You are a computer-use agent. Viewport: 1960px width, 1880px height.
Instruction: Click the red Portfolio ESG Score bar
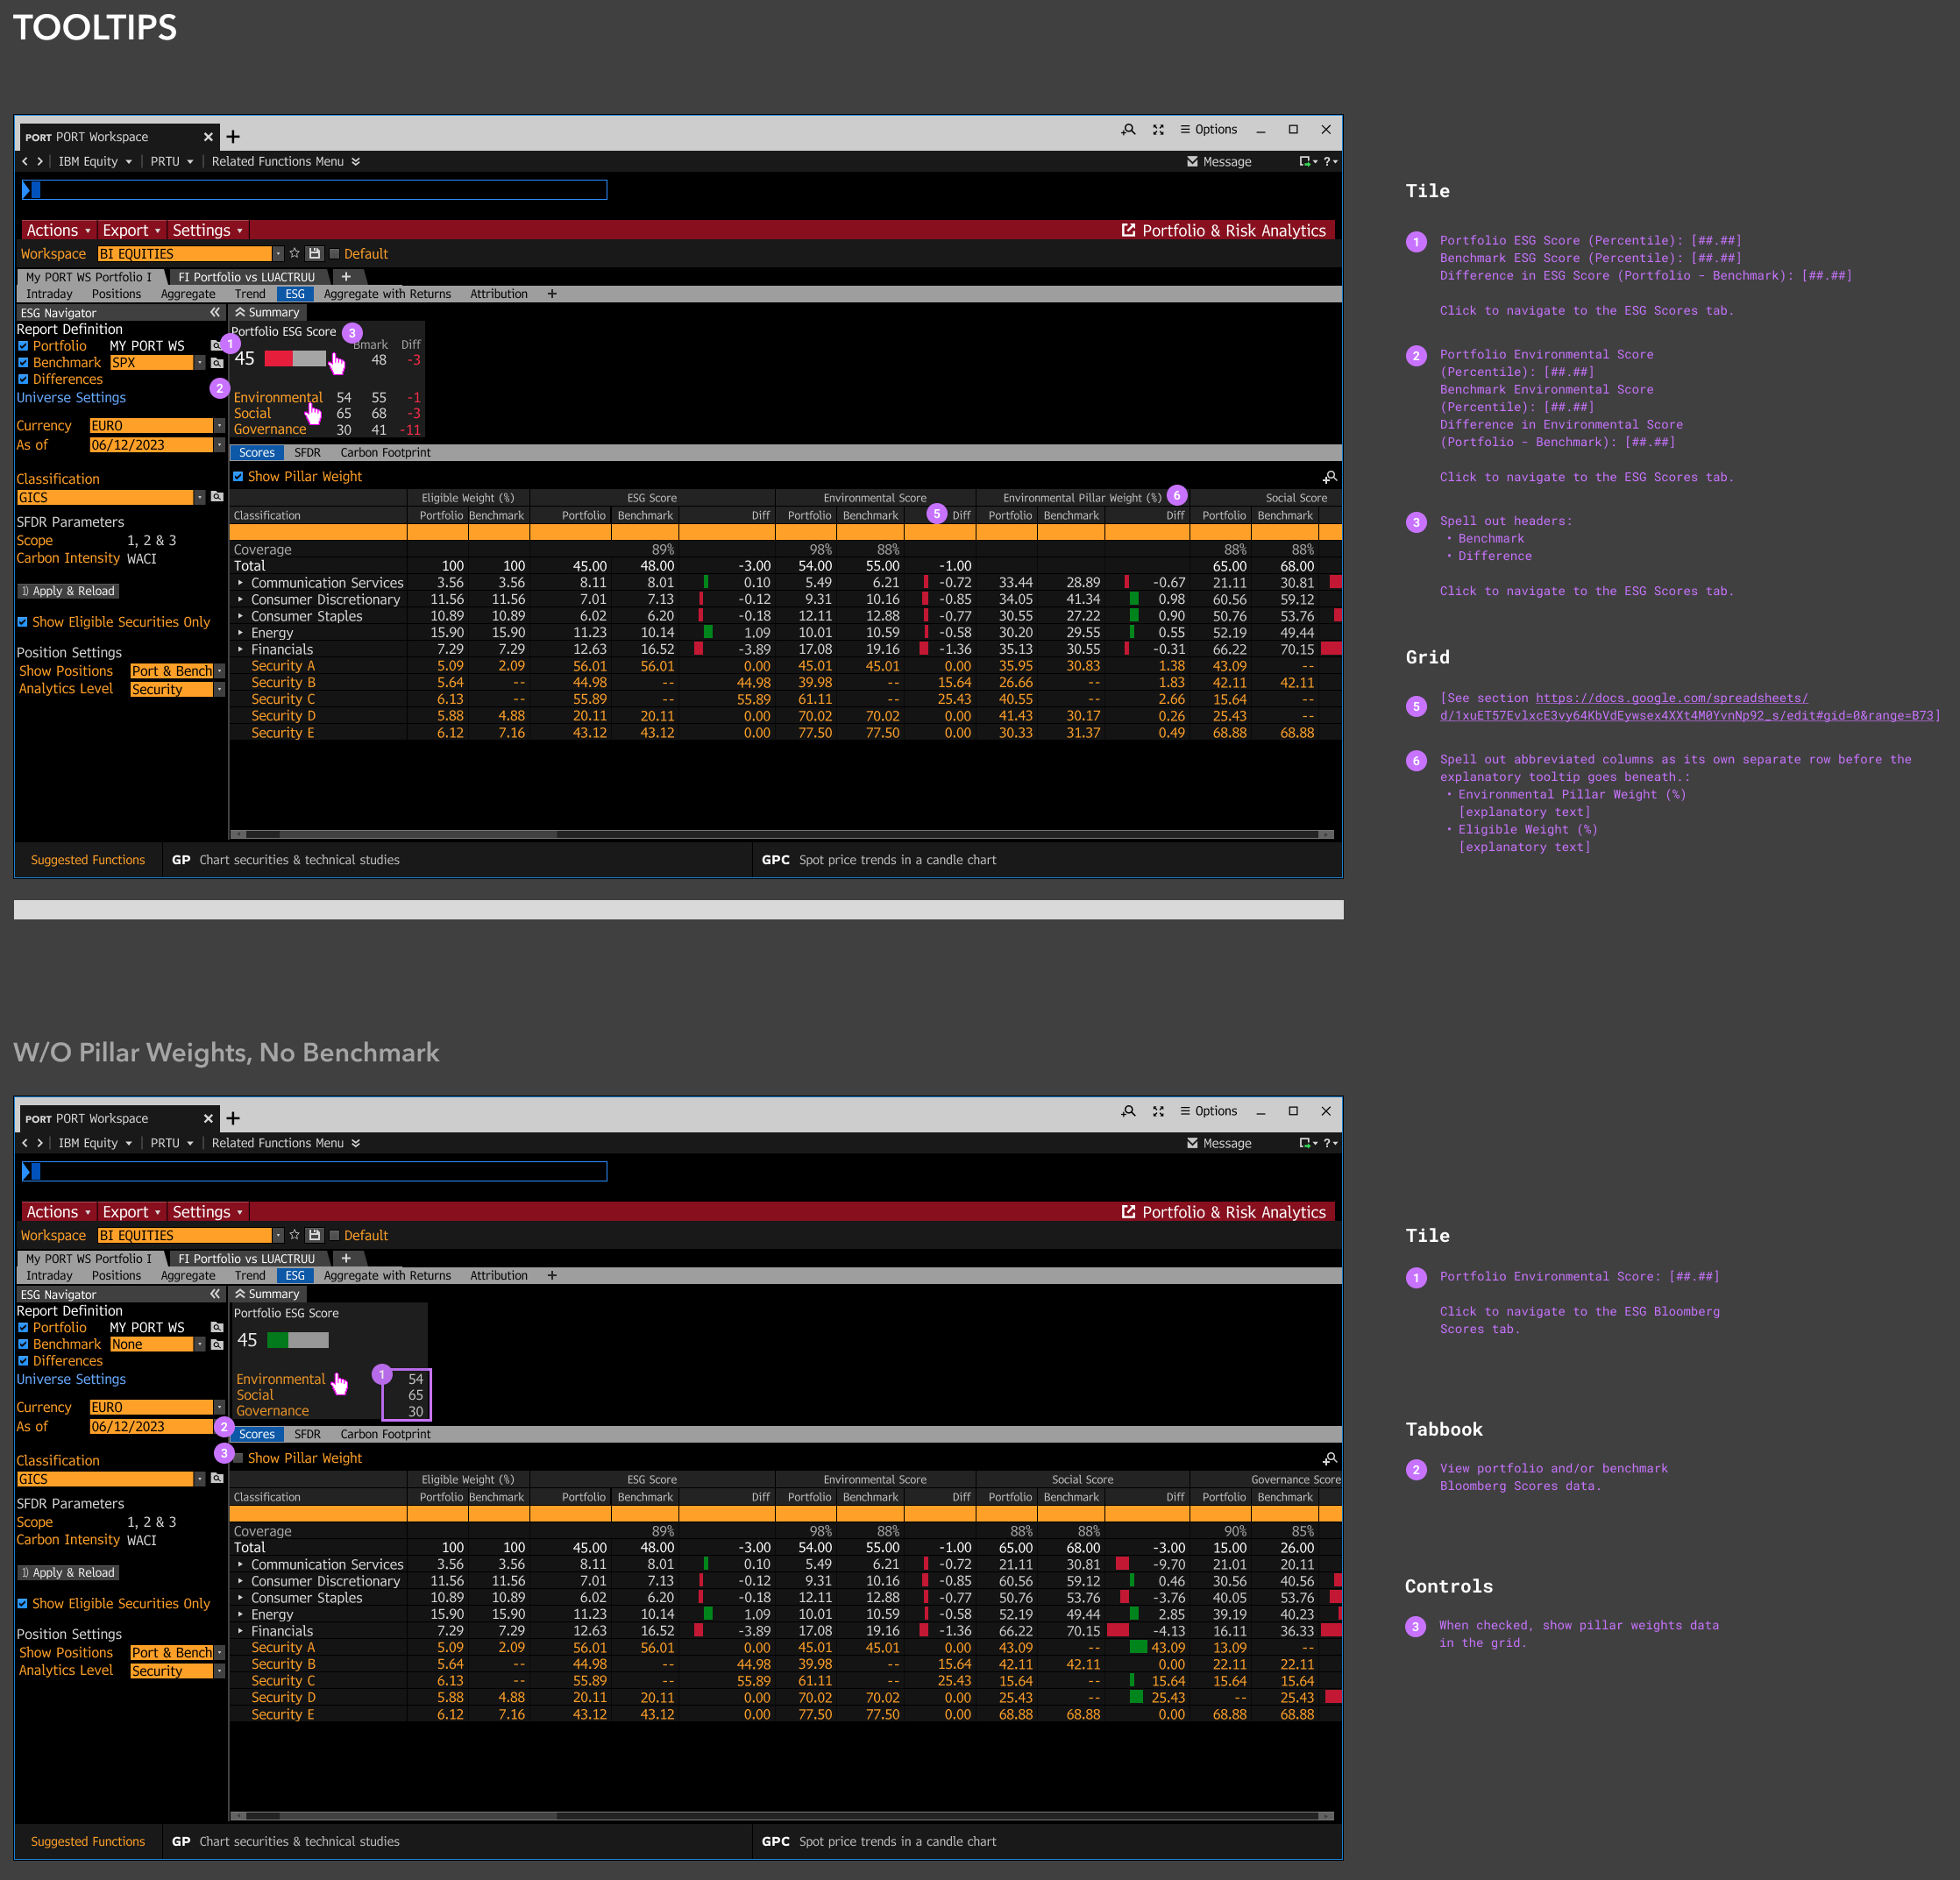279,359
